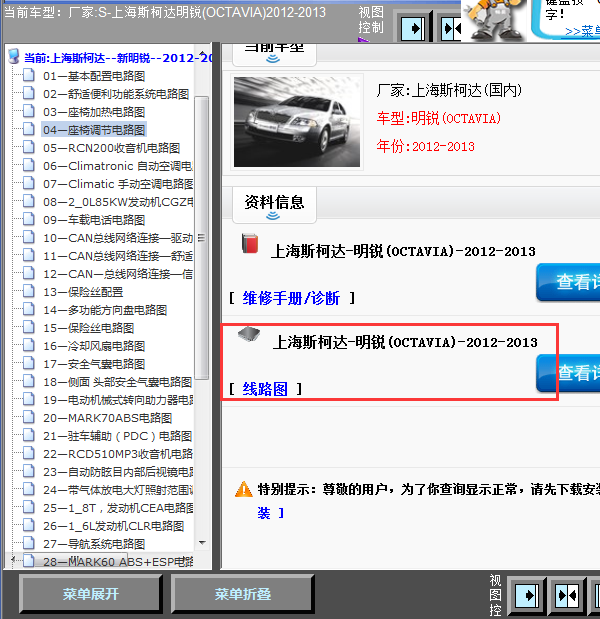The image size is (600, 619).
Task: Open the 26—1_6L发动机CLR电路图 item
Action: [x=113, y=526]
